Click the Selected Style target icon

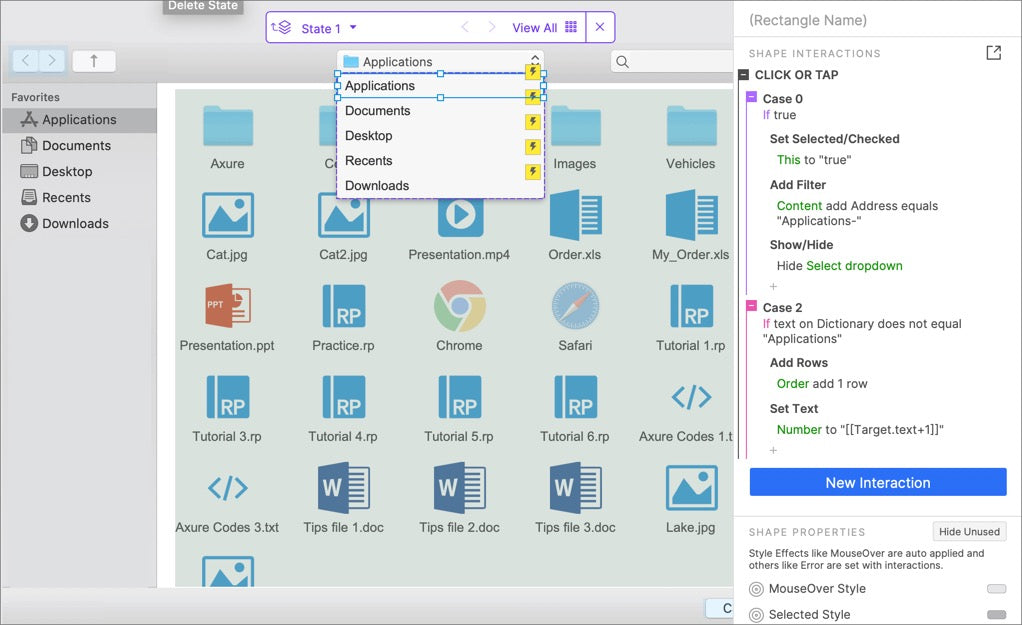pos(756,615)
